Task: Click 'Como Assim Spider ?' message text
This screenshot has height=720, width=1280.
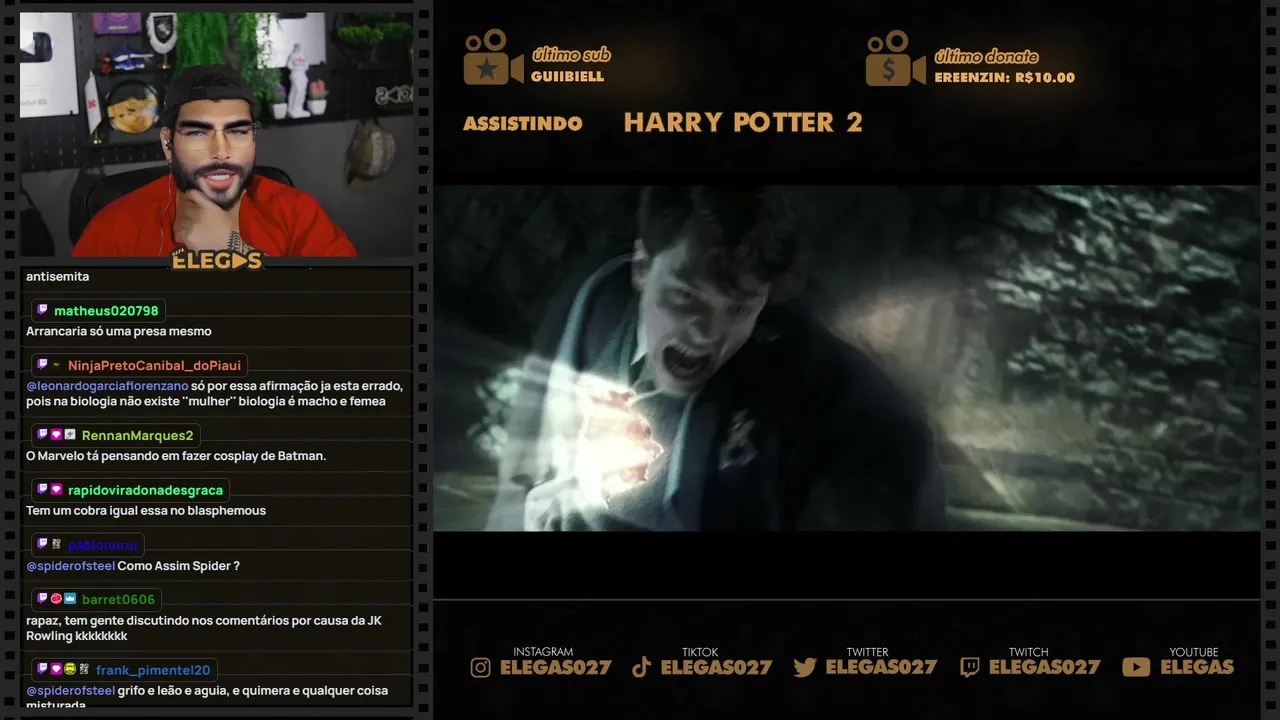Action: pos(179,566)
